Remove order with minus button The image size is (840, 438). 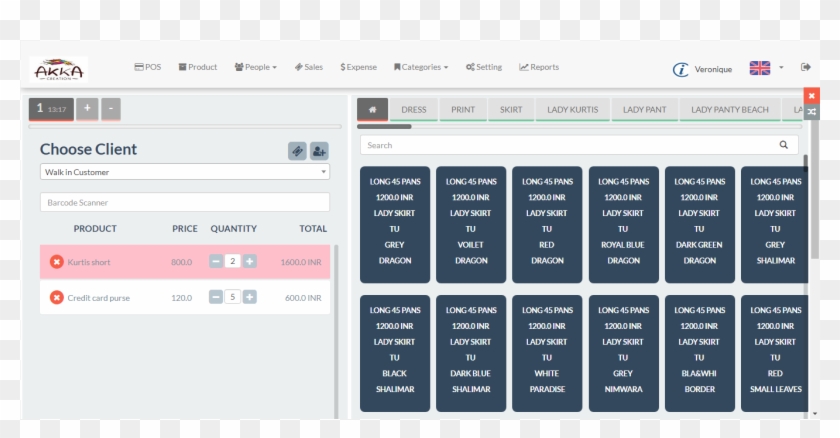pos(111,109)
